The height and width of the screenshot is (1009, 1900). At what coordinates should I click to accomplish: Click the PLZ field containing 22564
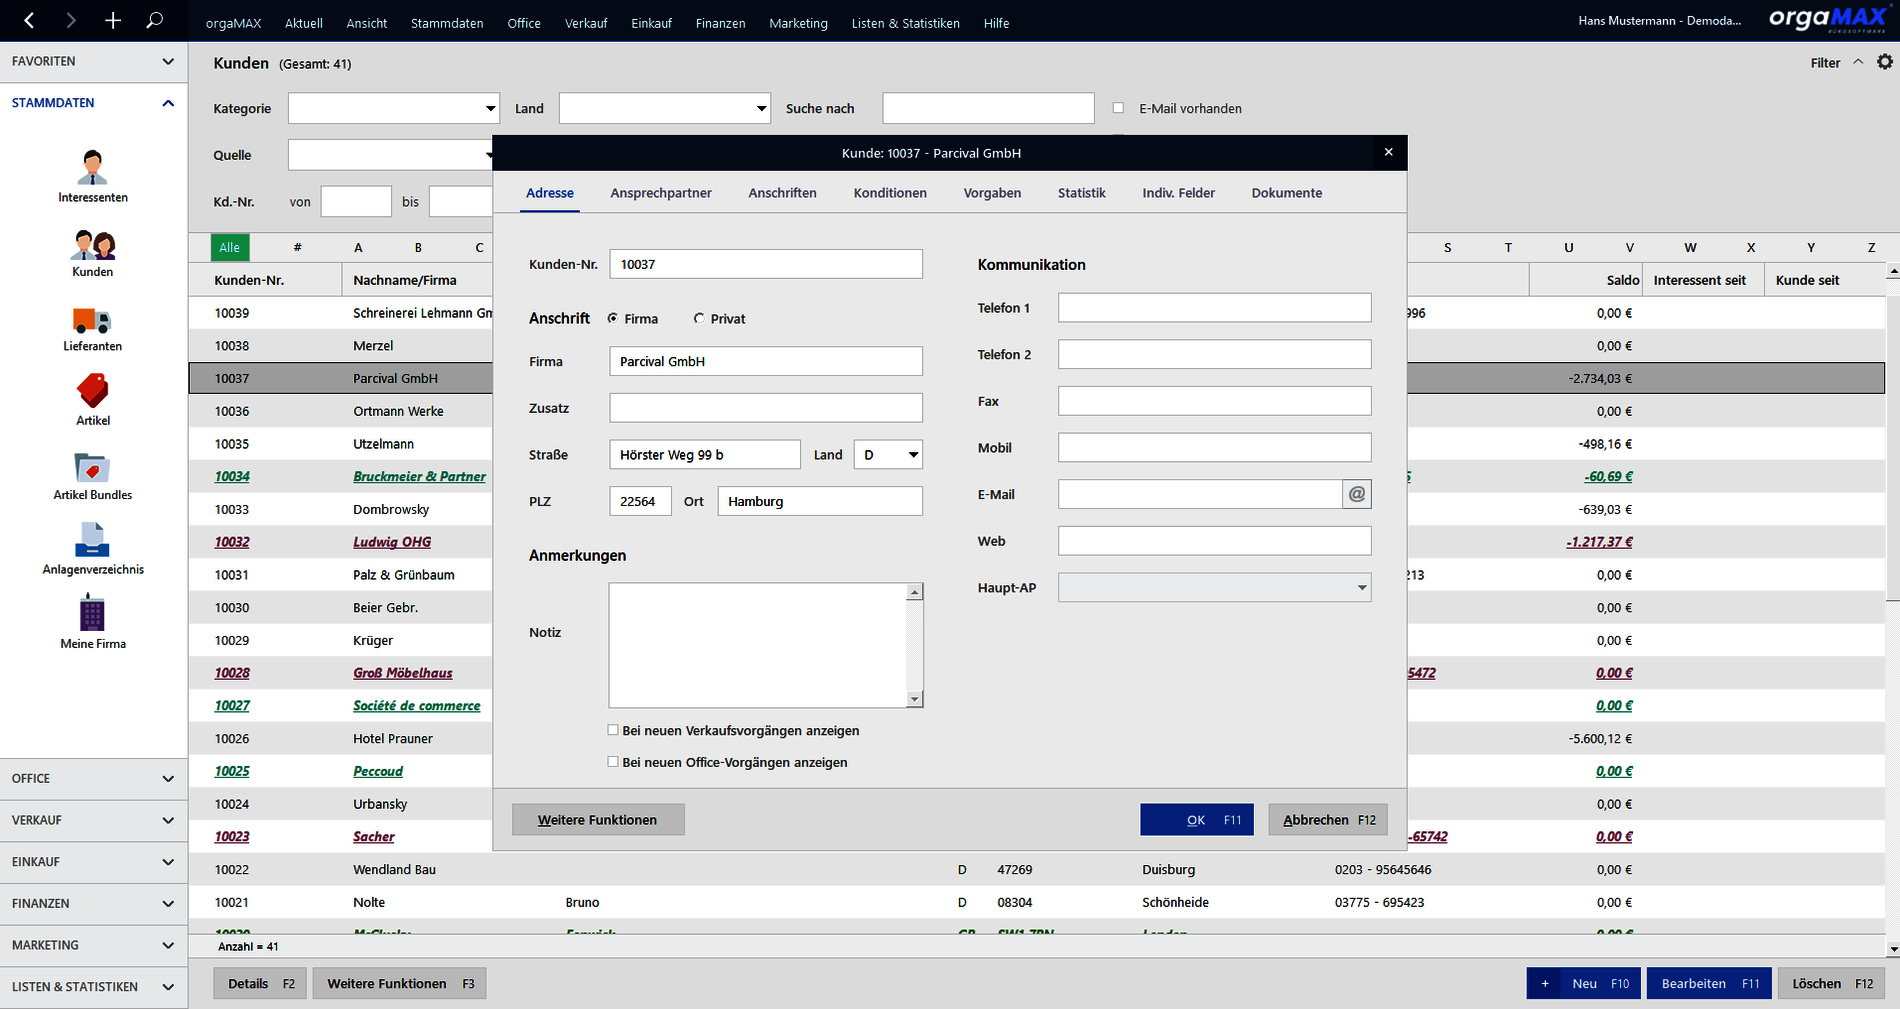click(640, 501)
